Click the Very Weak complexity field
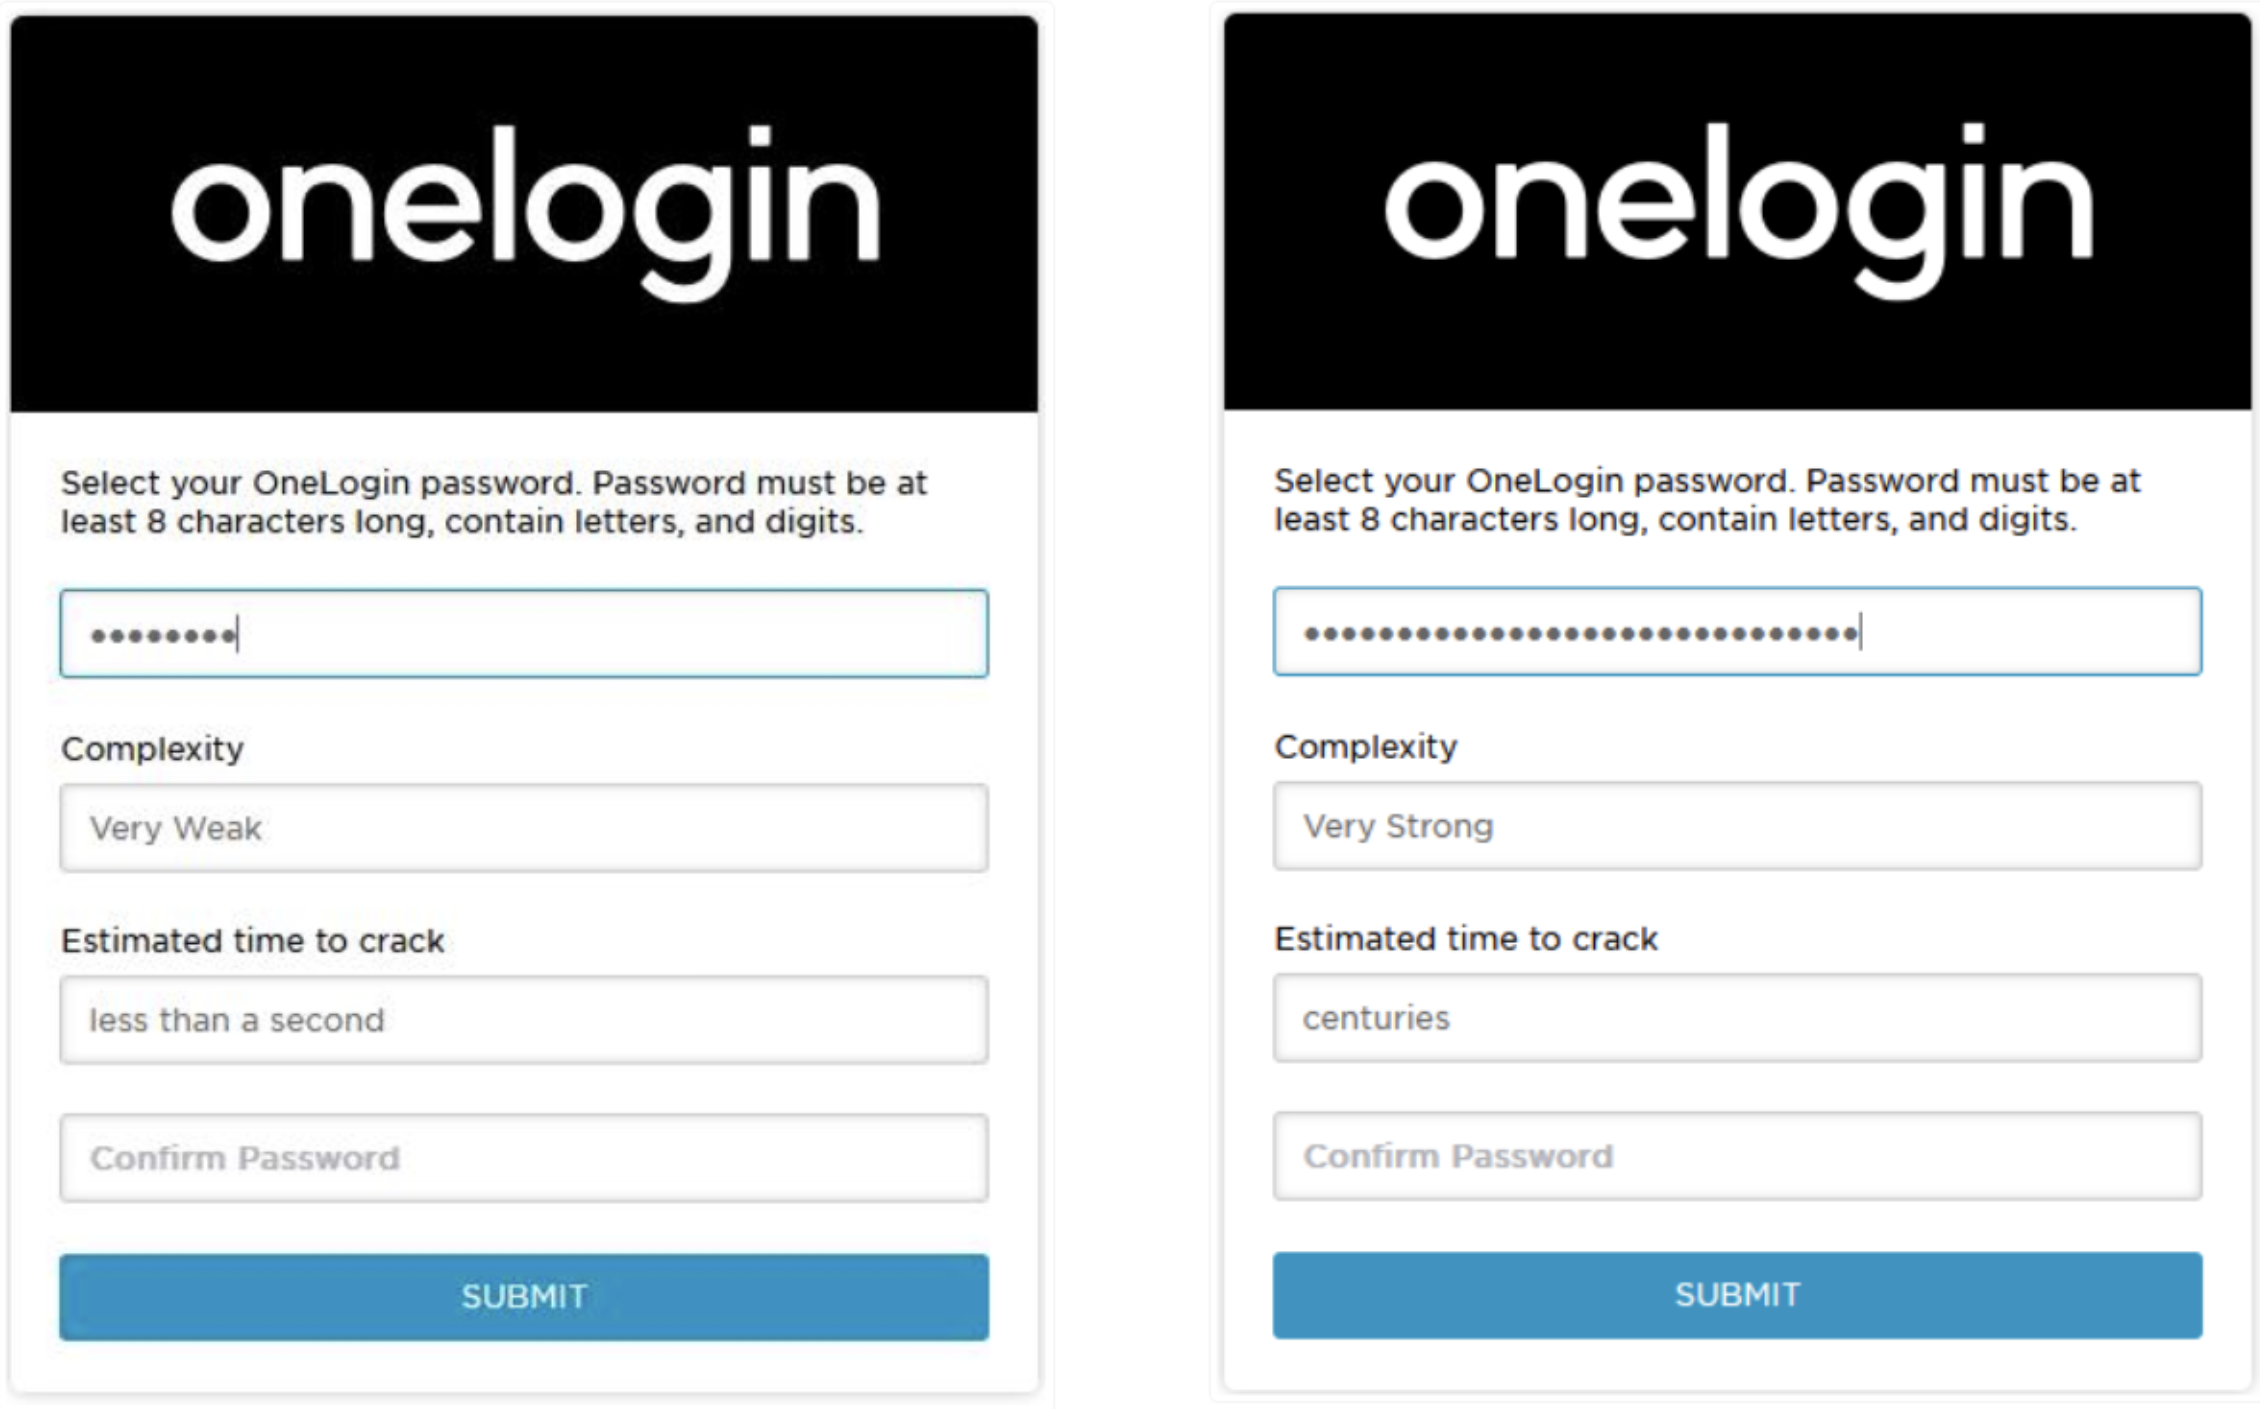 click(524, 828)
